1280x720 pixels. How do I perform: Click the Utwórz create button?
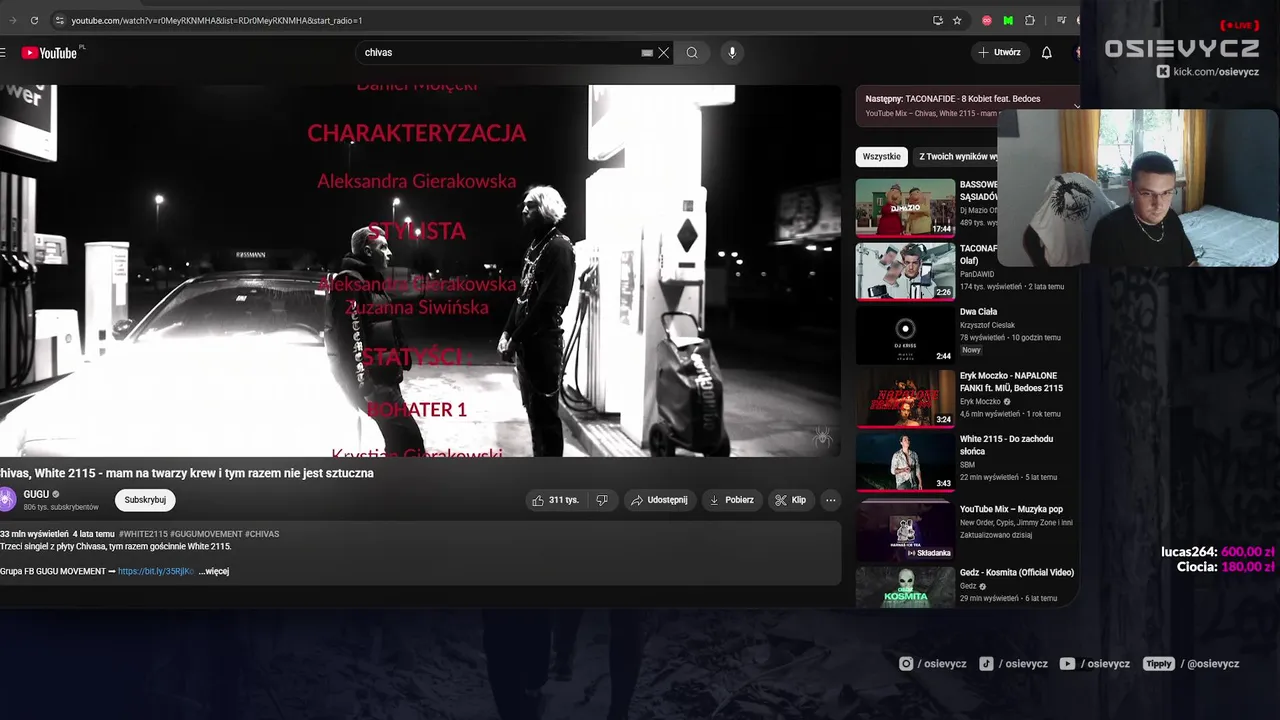[x=1000, y=53]
